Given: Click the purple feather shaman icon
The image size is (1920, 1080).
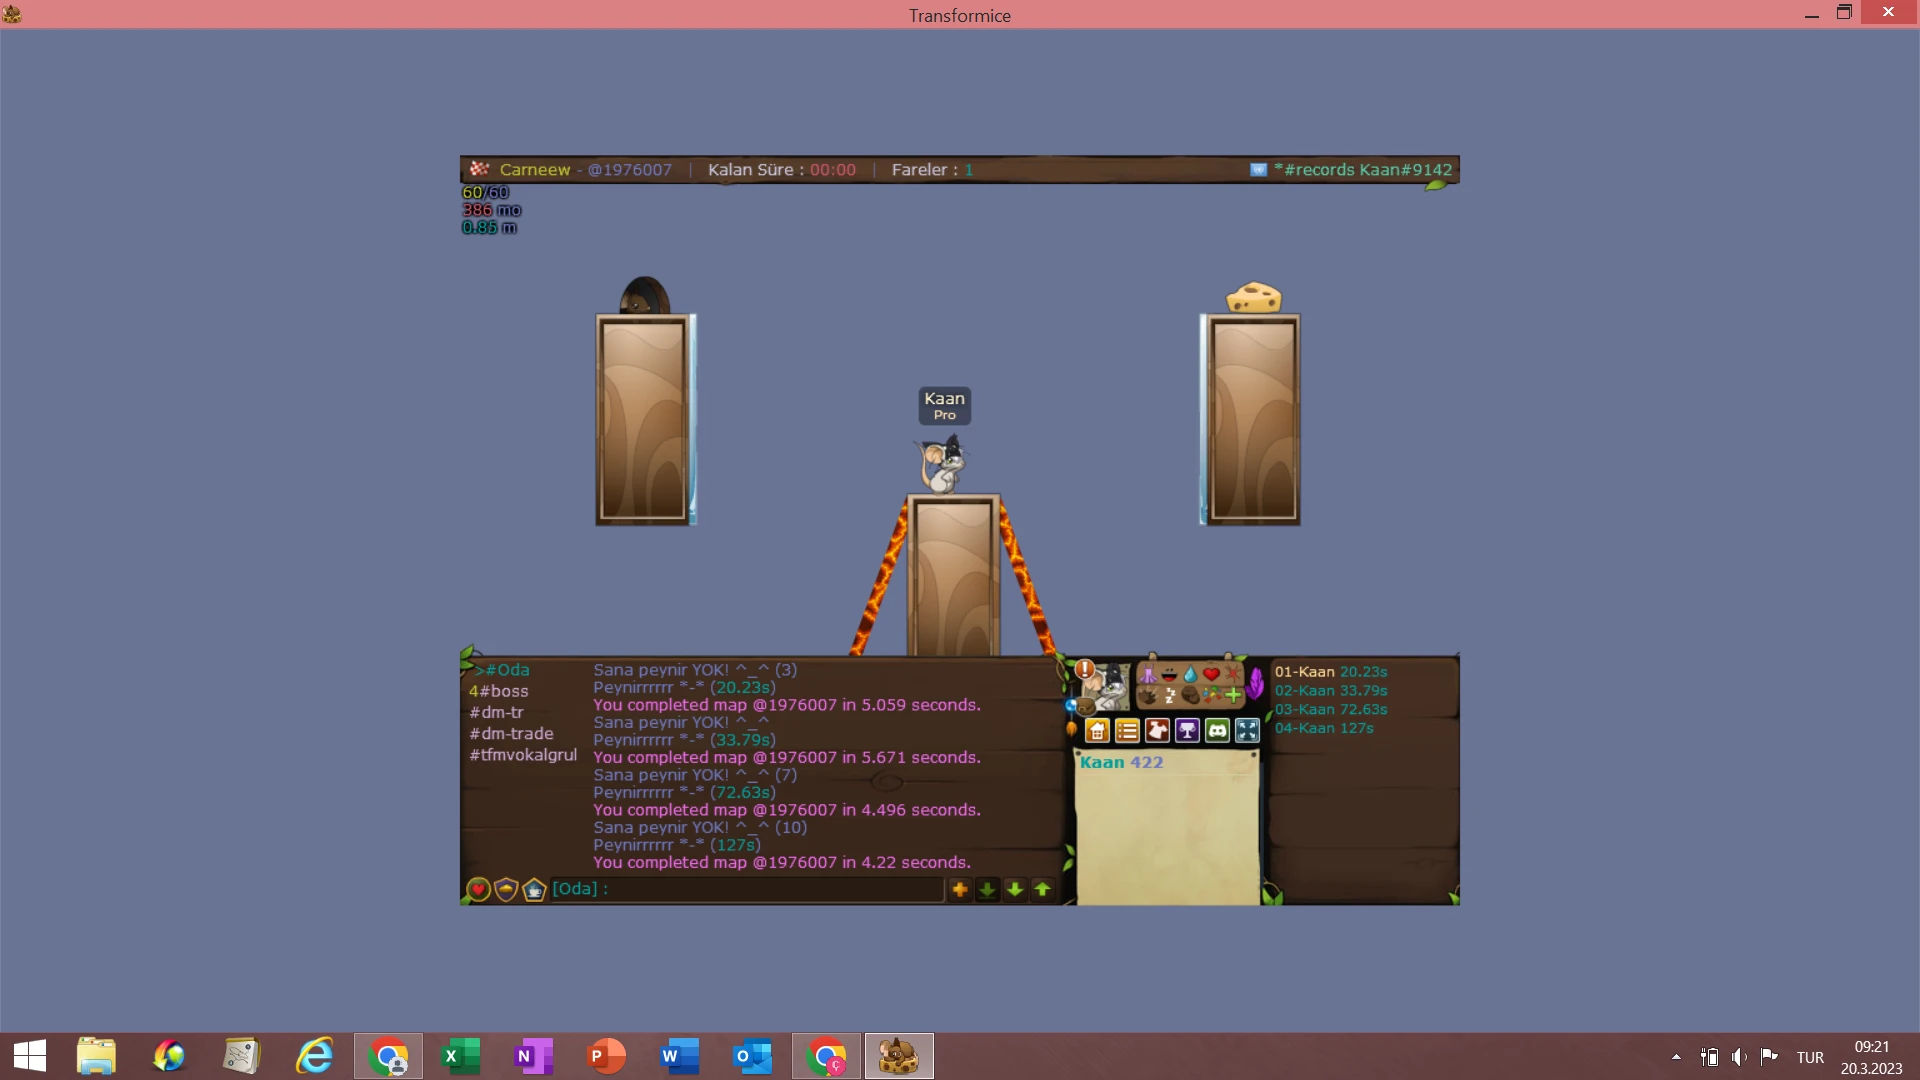Looking at the screenshot, I should tap(1255, 684).
